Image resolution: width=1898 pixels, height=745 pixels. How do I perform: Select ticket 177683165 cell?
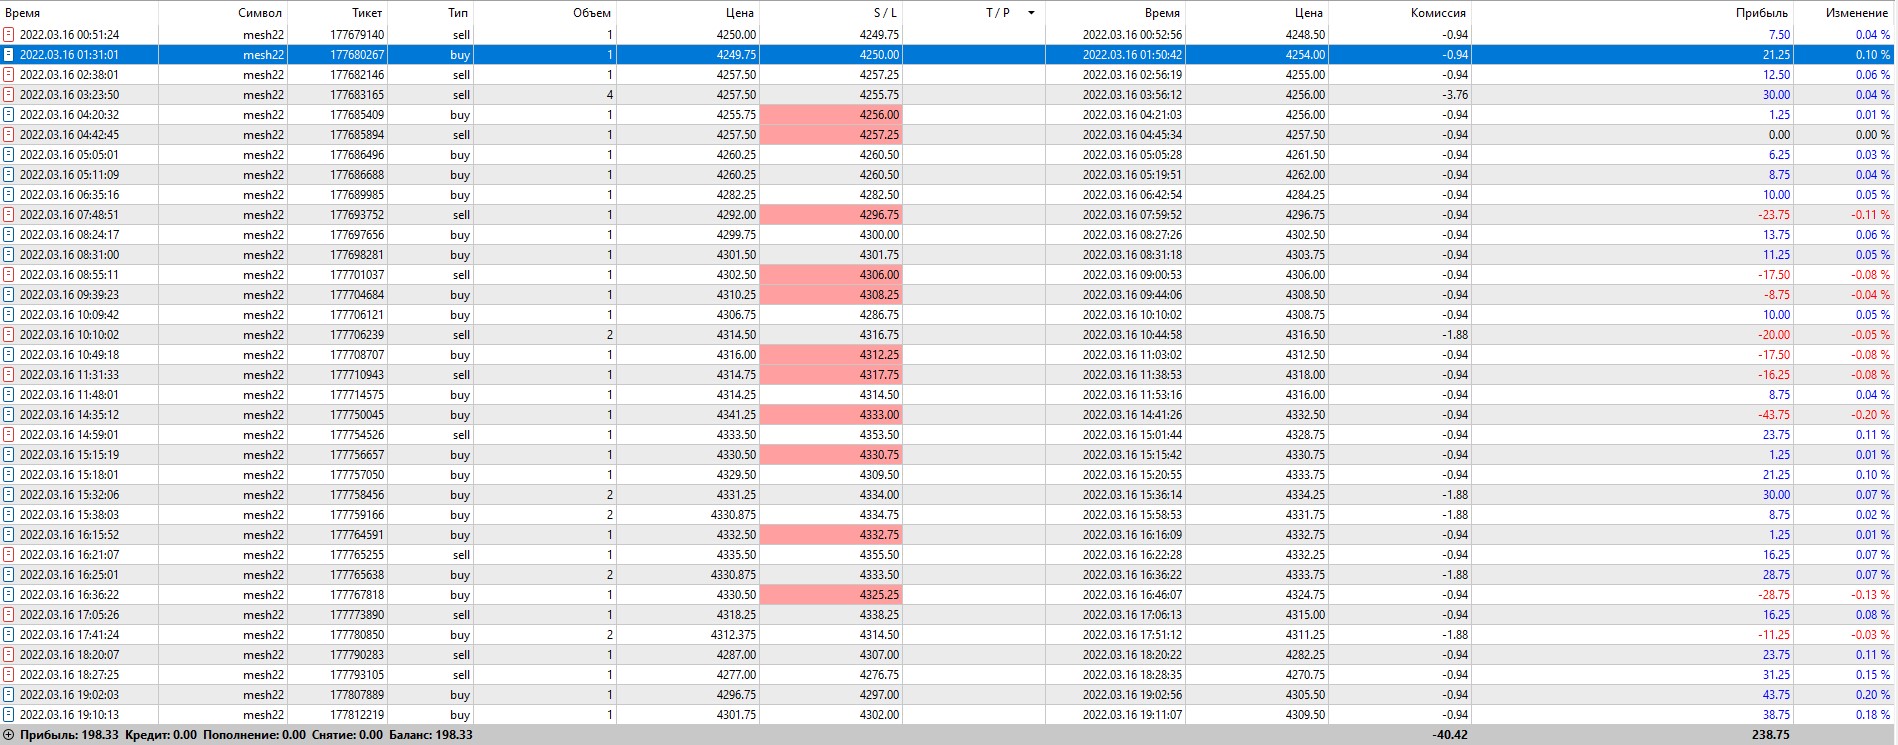point(357,95)
